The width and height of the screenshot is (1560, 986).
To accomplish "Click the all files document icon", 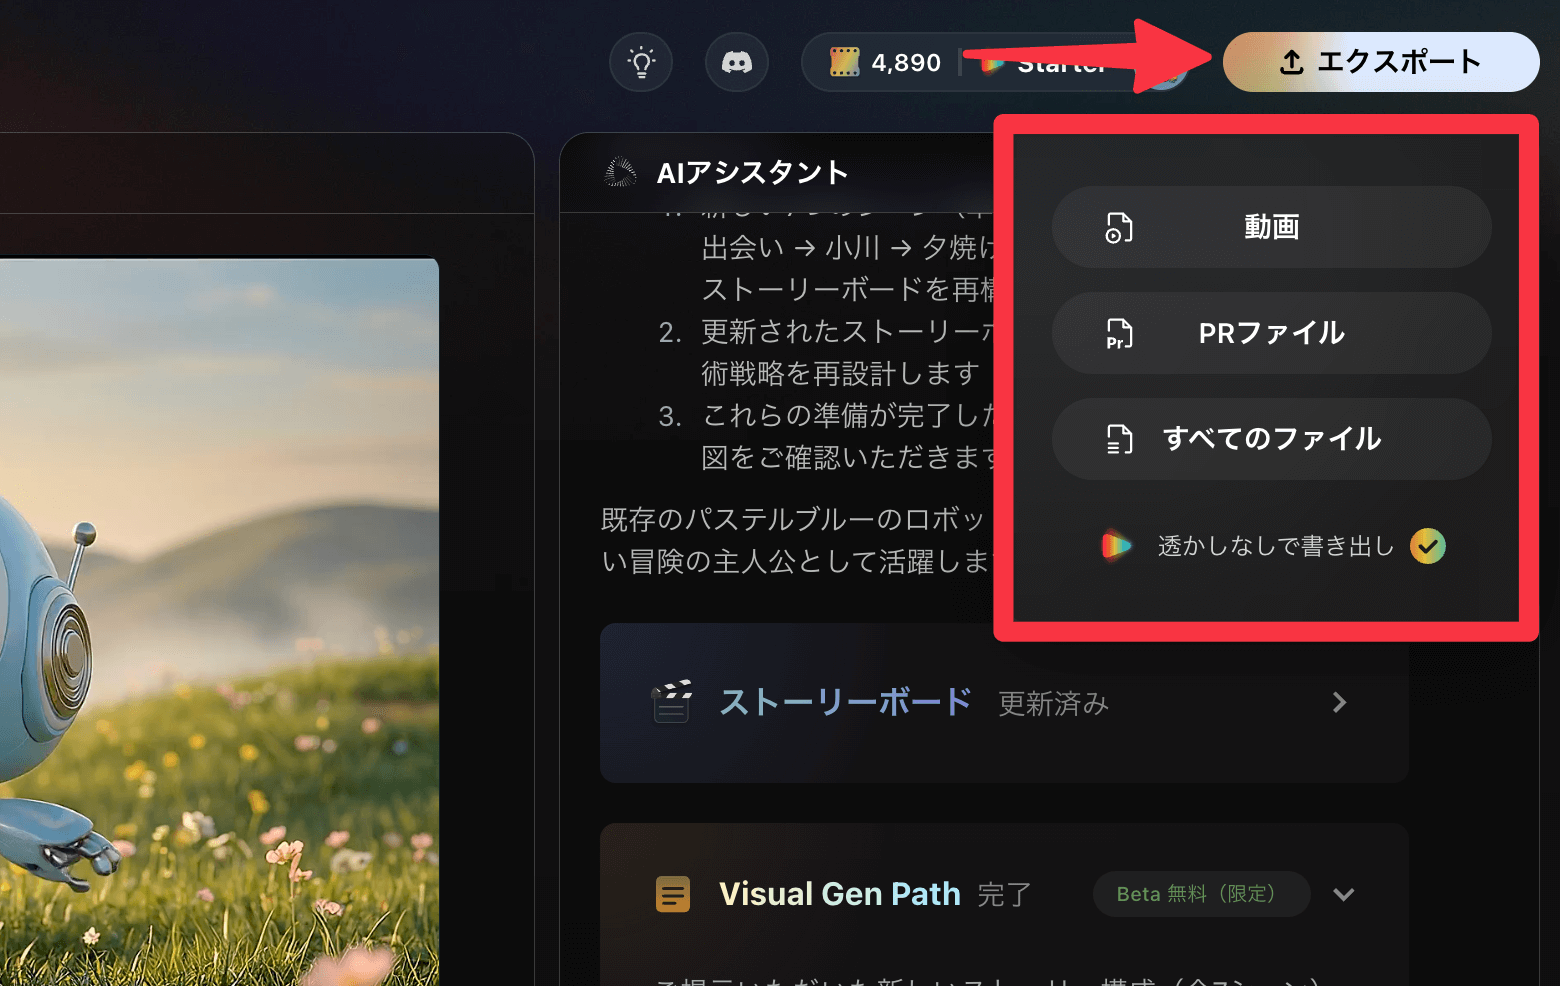I will coord(1119,439).
